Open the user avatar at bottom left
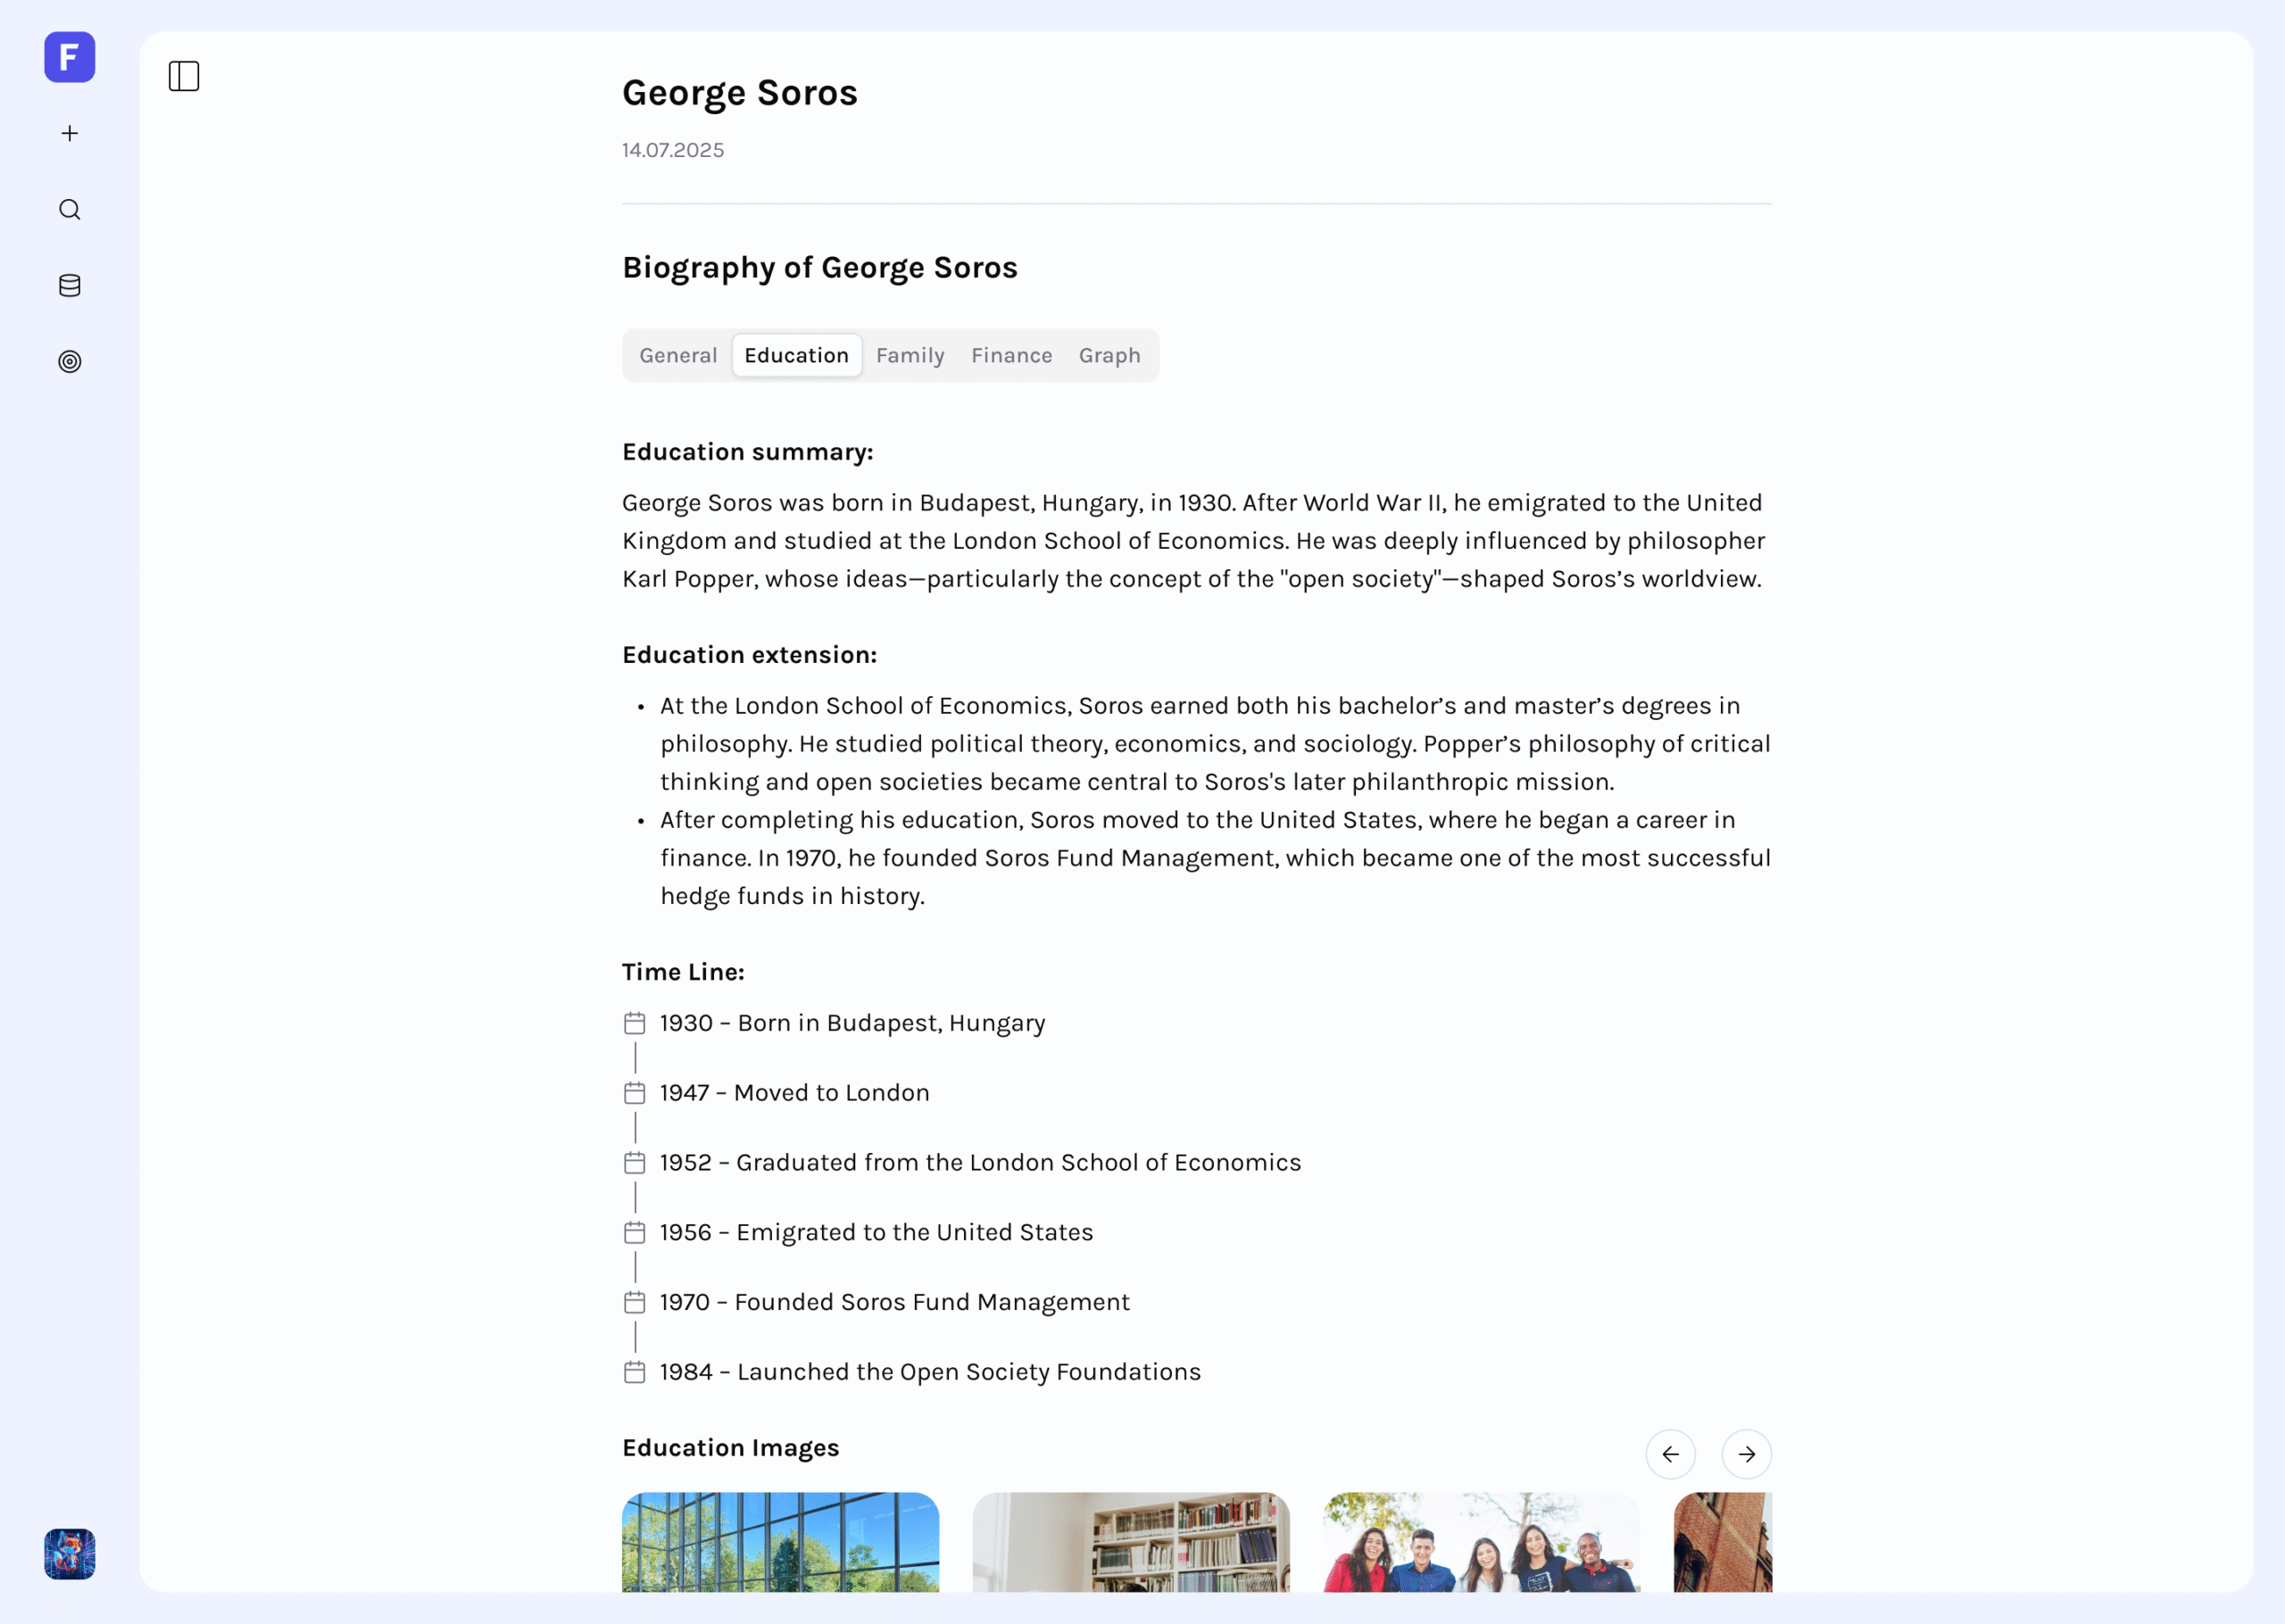2285x1624 pixels. pyautogui.click(x=69, y=1553)
